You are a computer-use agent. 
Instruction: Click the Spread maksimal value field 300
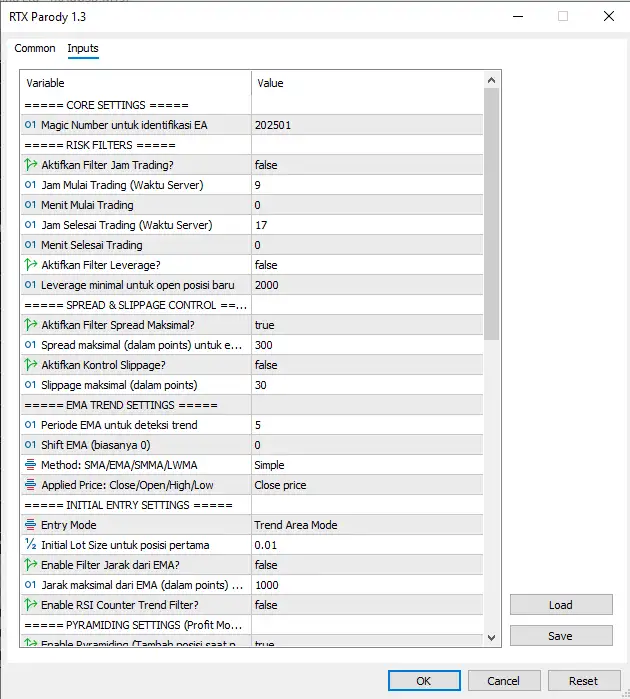pos(366,345)
